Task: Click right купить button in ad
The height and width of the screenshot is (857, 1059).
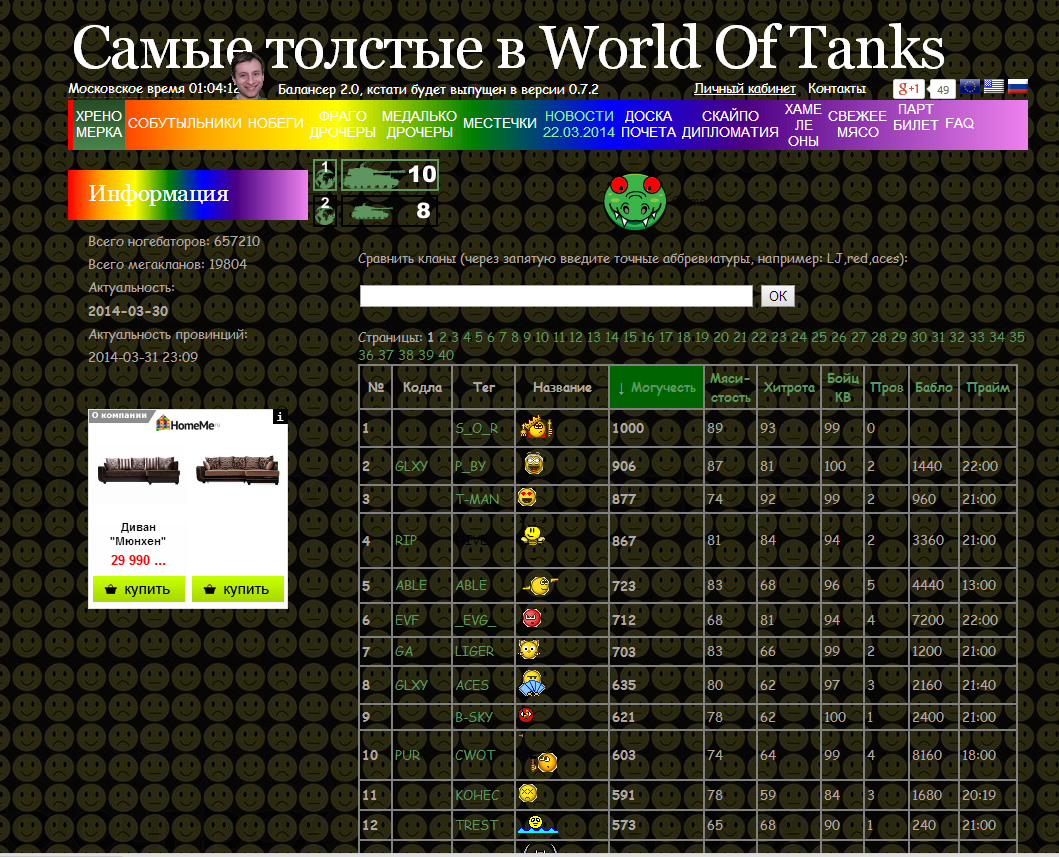Action: point(238,589)
